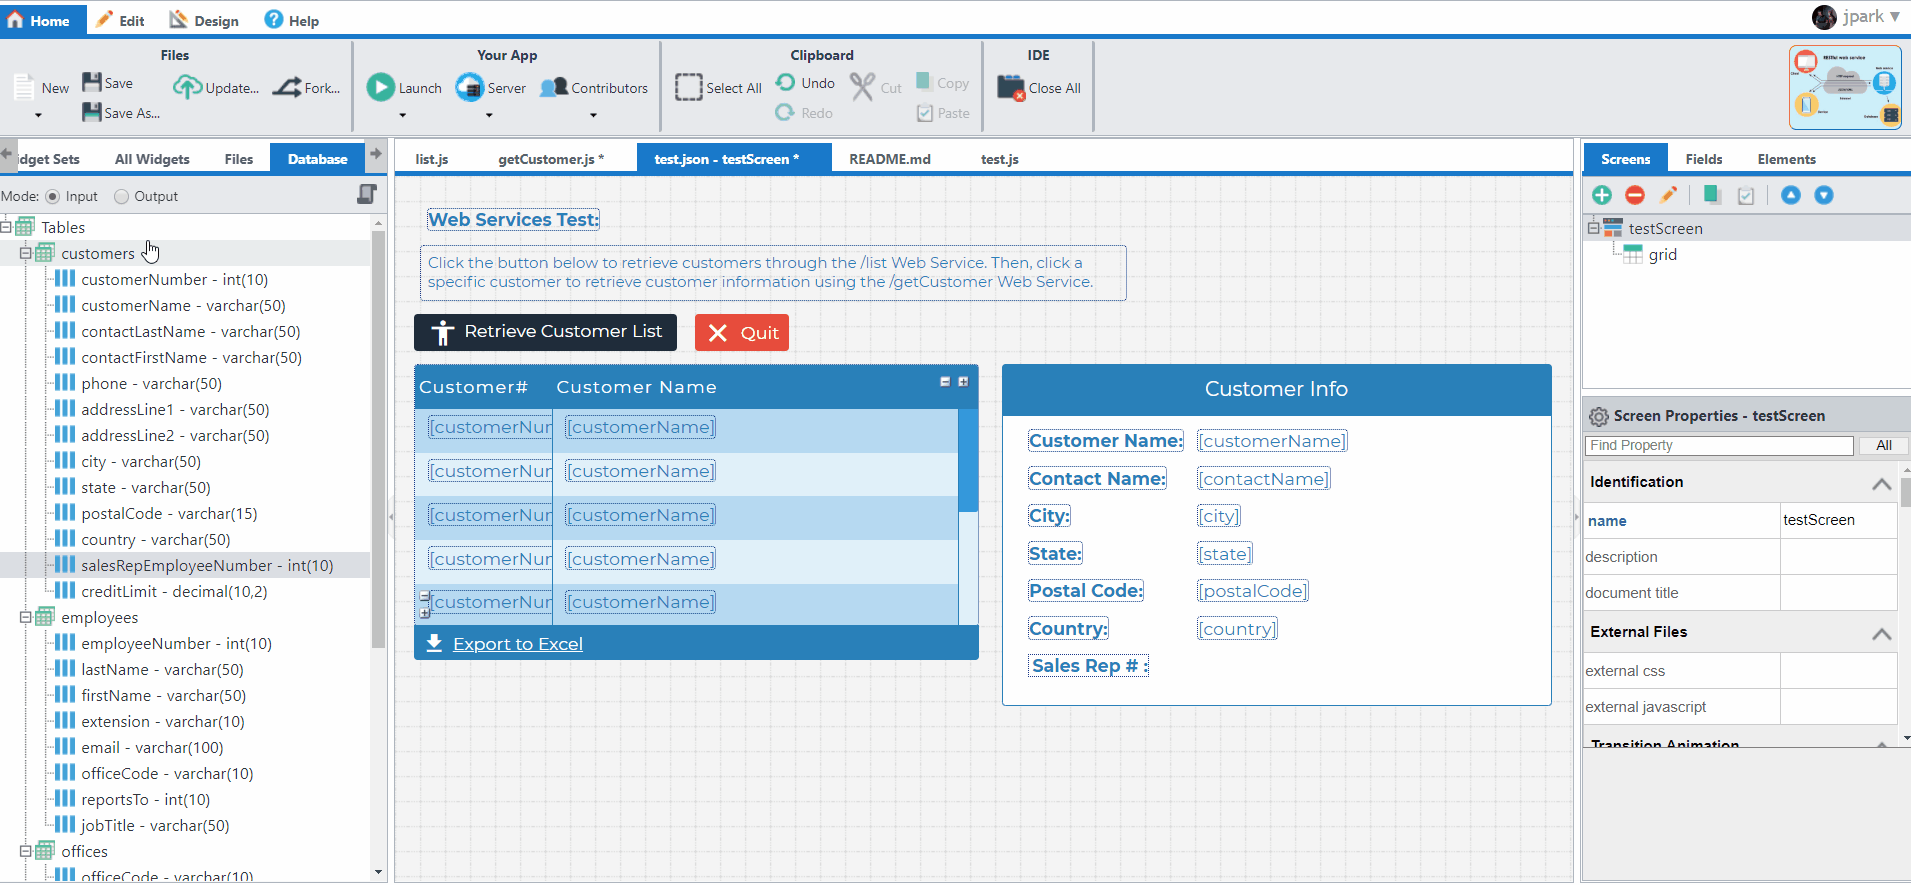Image resolution: width=1911 pixels, height=885 pixels.
Task: Collapse the customers table node
Action: tap(25, 253)
